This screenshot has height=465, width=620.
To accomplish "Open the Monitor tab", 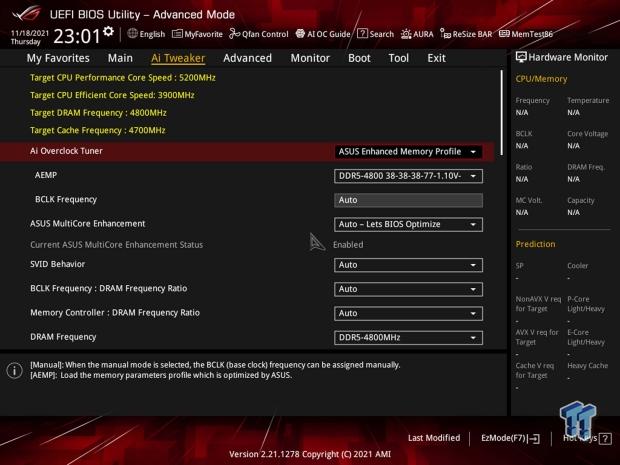I will pos(310,58).
